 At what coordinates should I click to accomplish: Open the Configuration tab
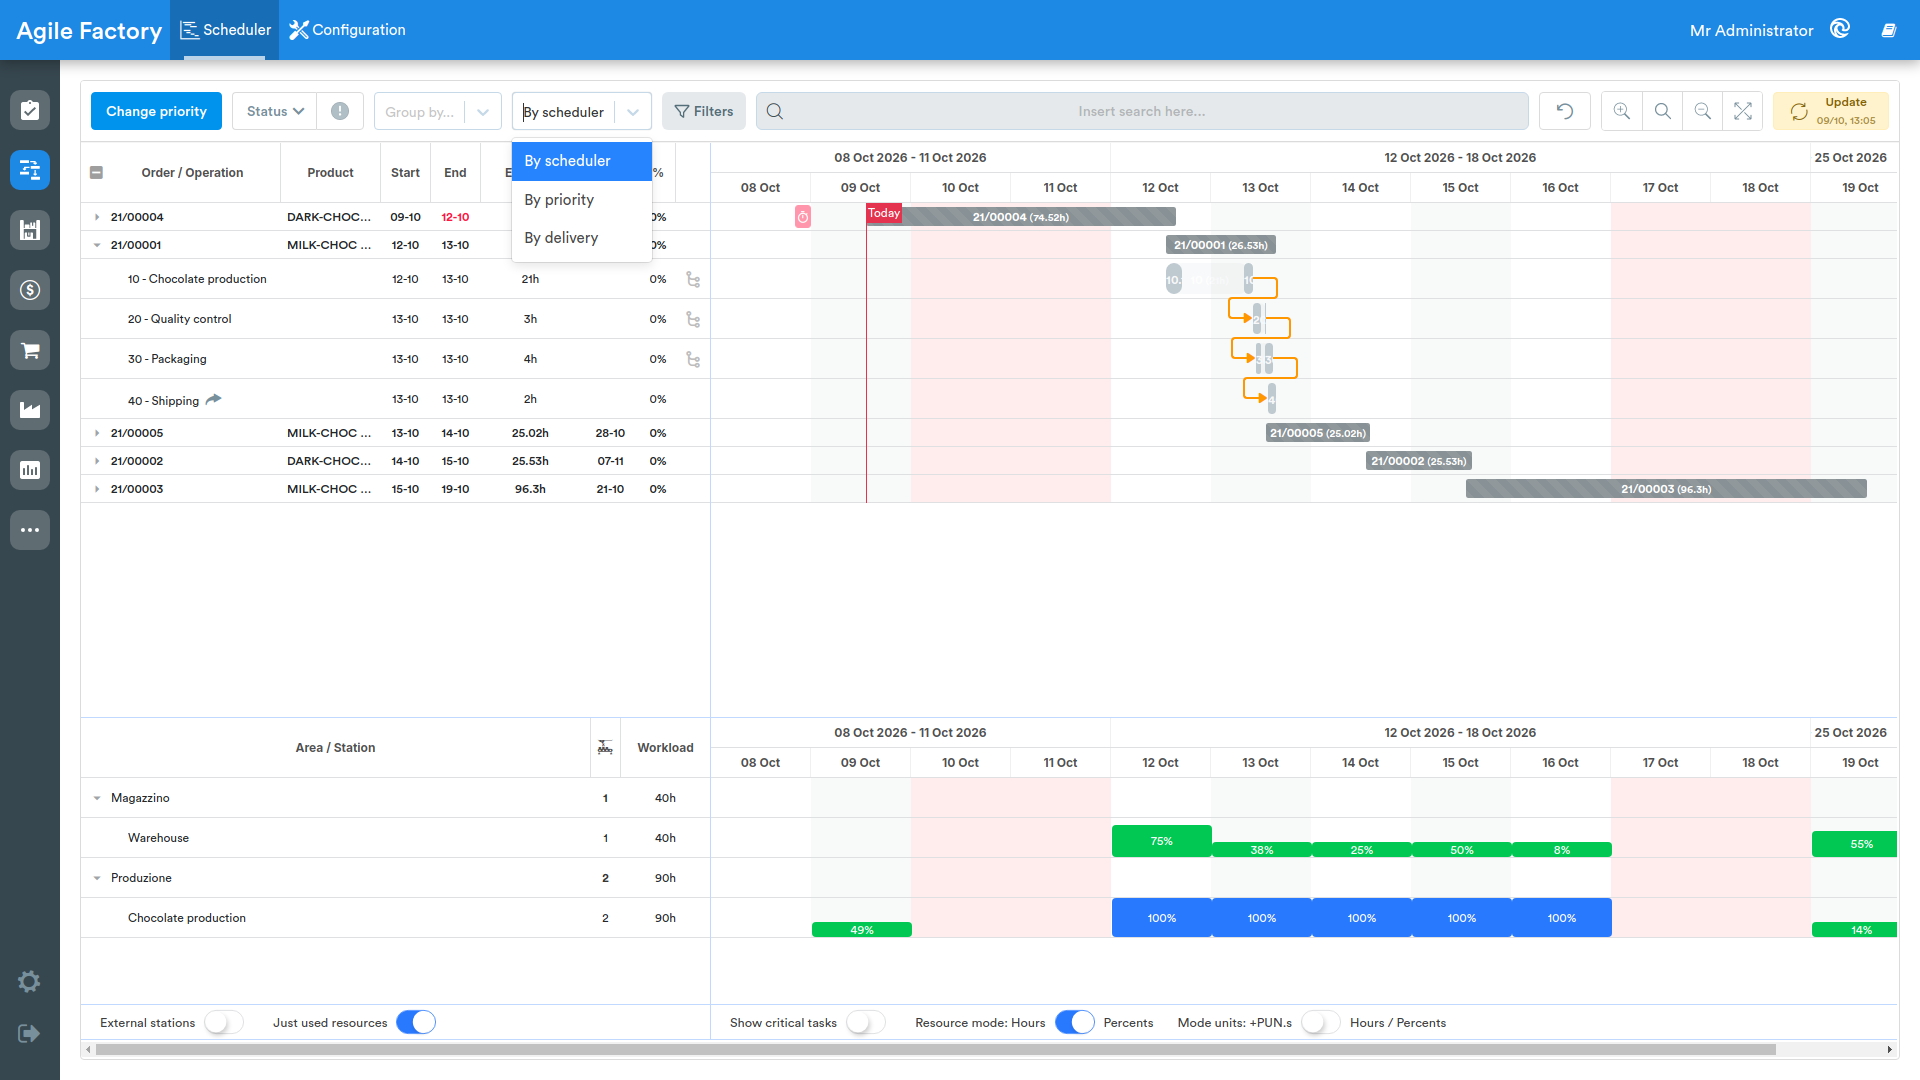[x=347, y=30]
